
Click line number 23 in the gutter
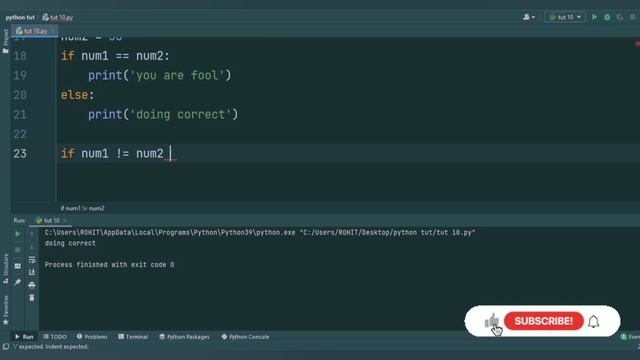coord(20,154)
